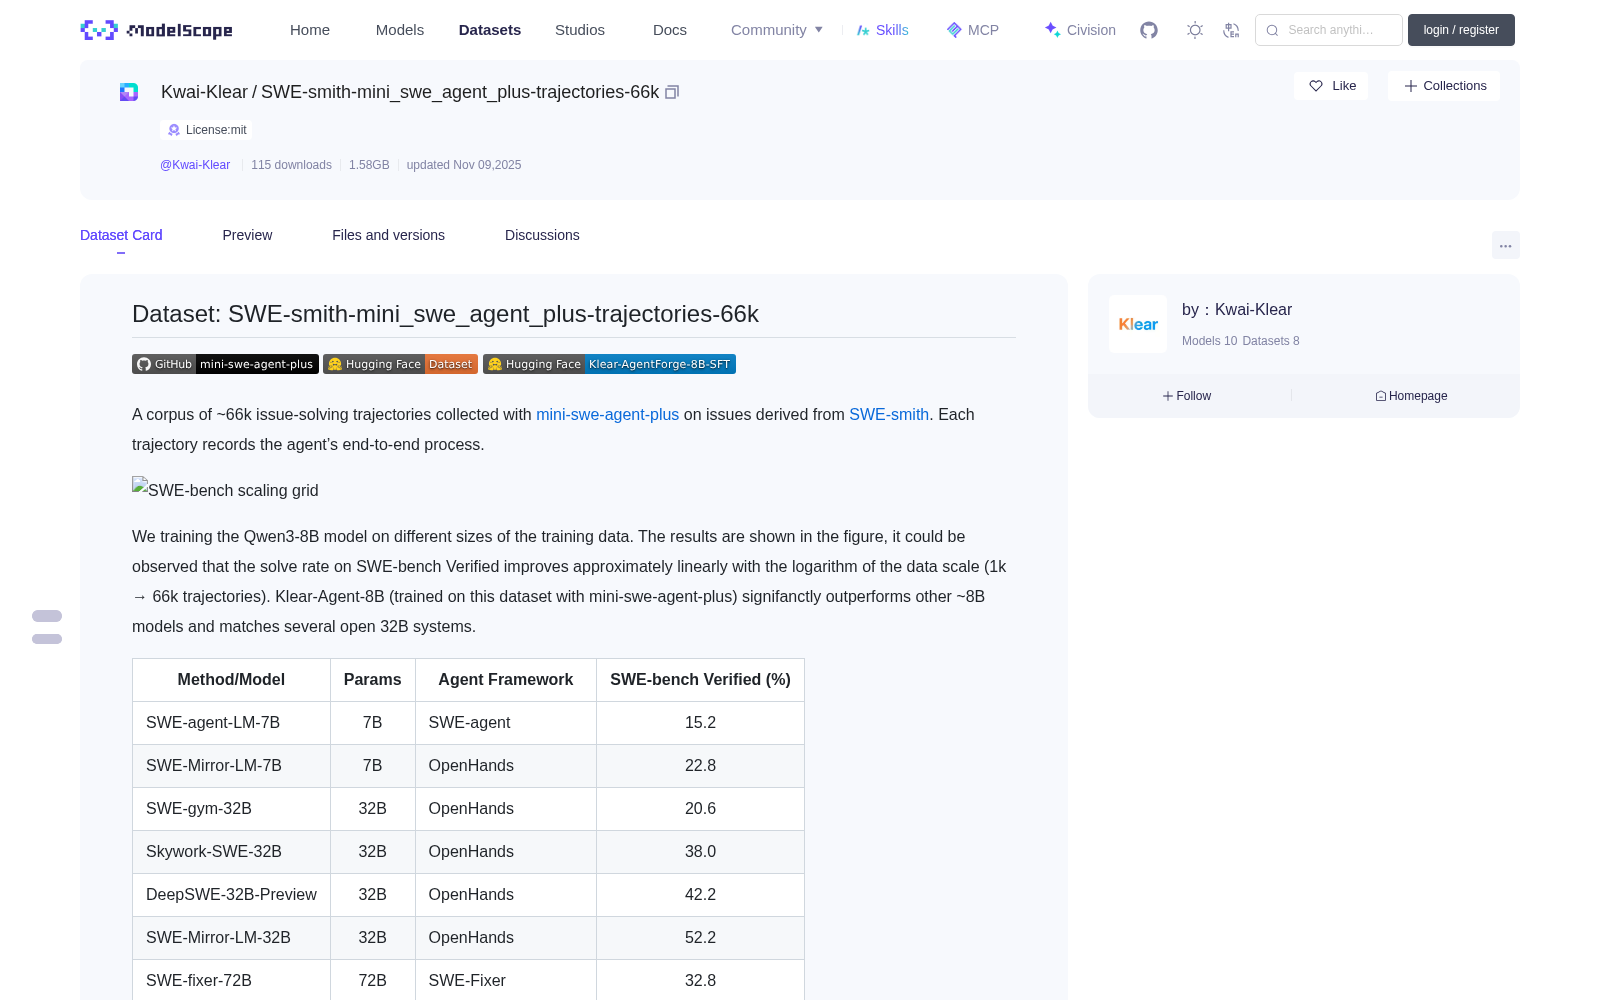1600x1000 pixels.
Task: Open the floating side panel handle
Action: coord(47,627)
